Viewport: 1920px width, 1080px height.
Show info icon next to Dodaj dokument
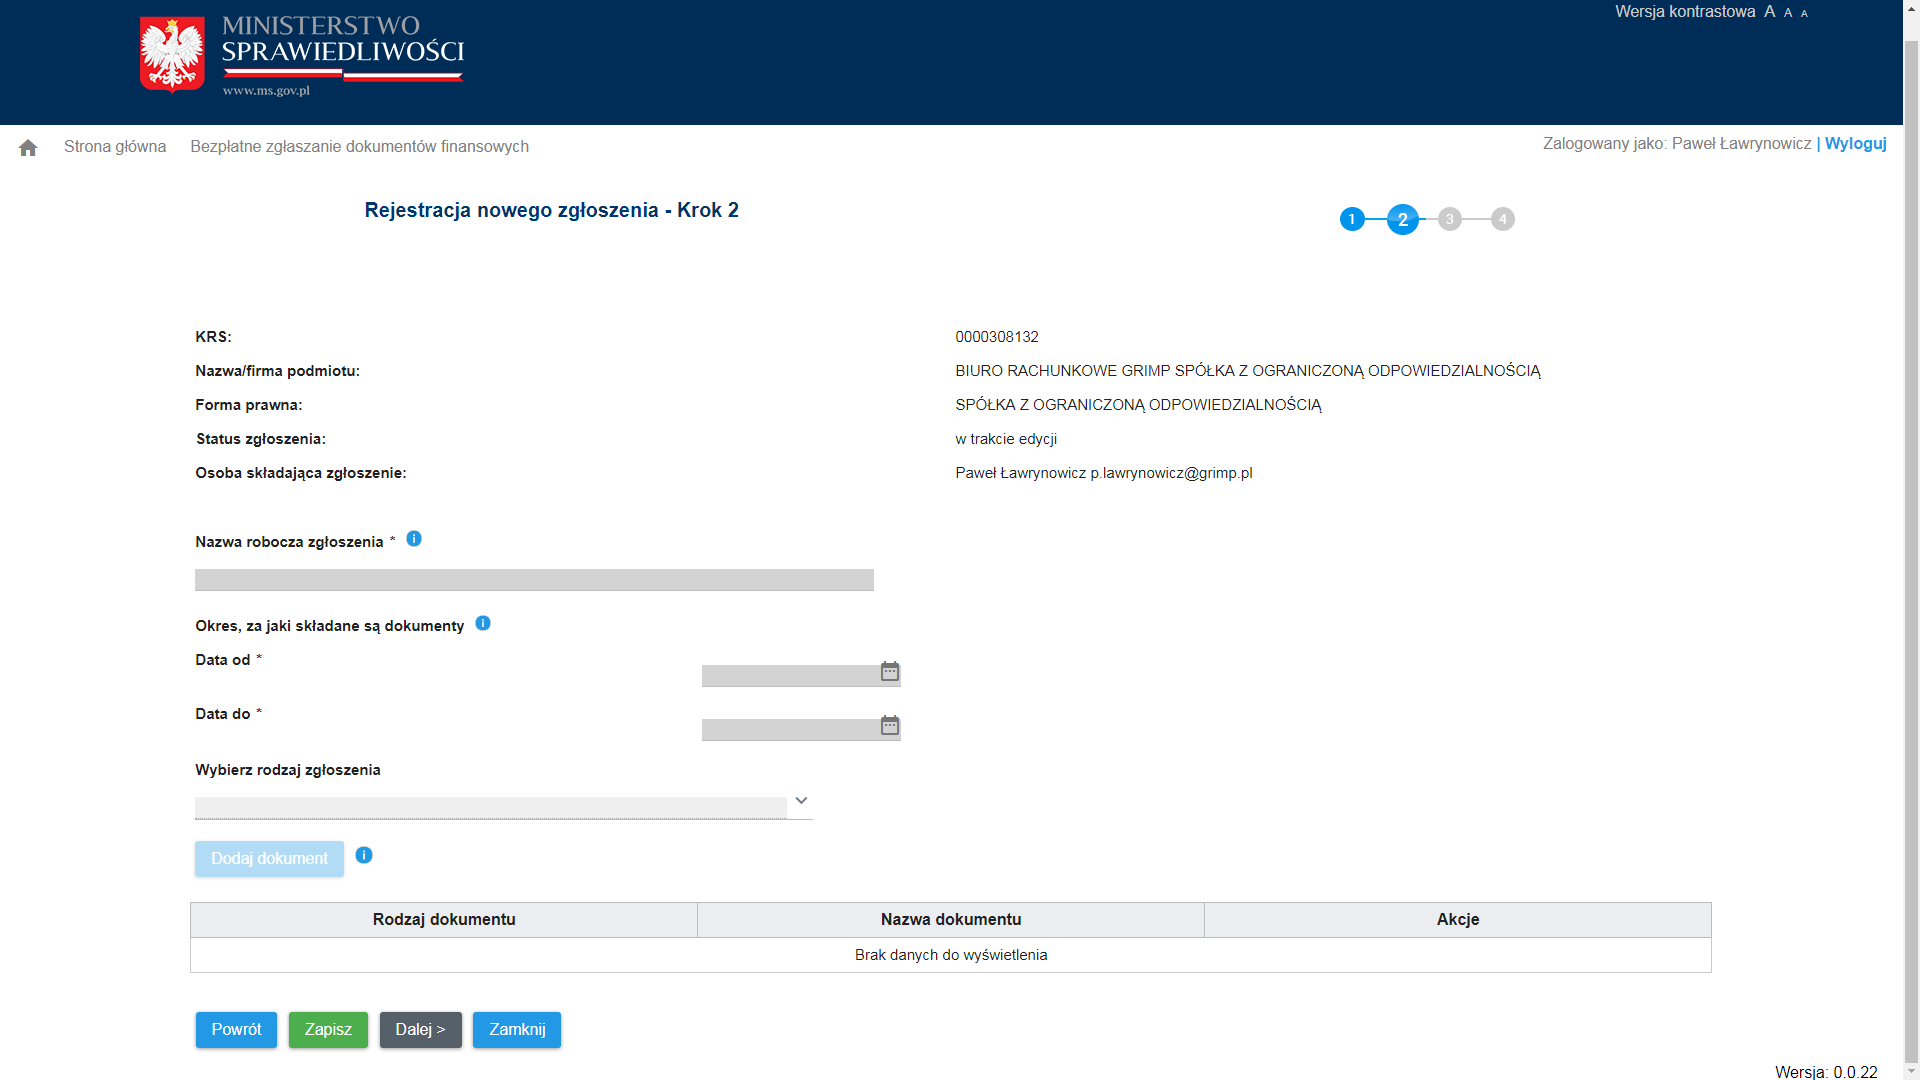coord(364,855)
